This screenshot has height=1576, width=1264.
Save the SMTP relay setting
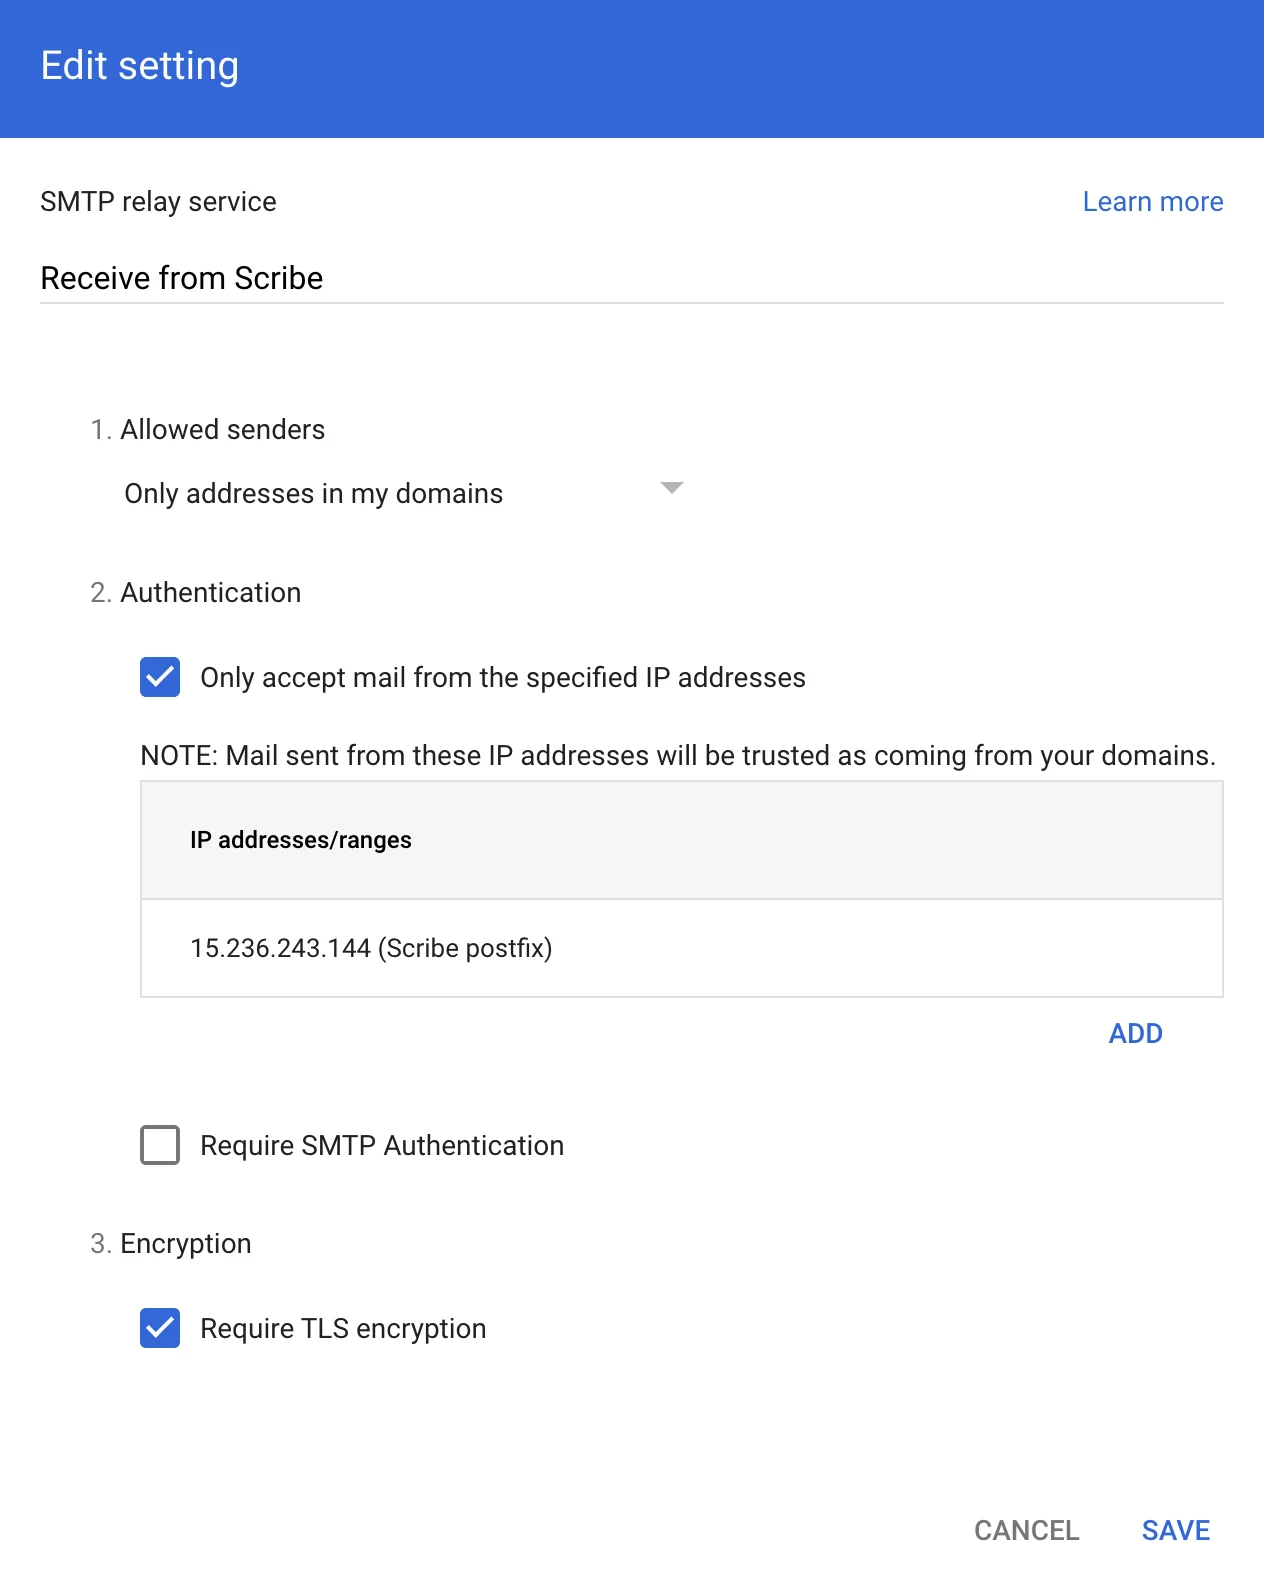1175,1530
